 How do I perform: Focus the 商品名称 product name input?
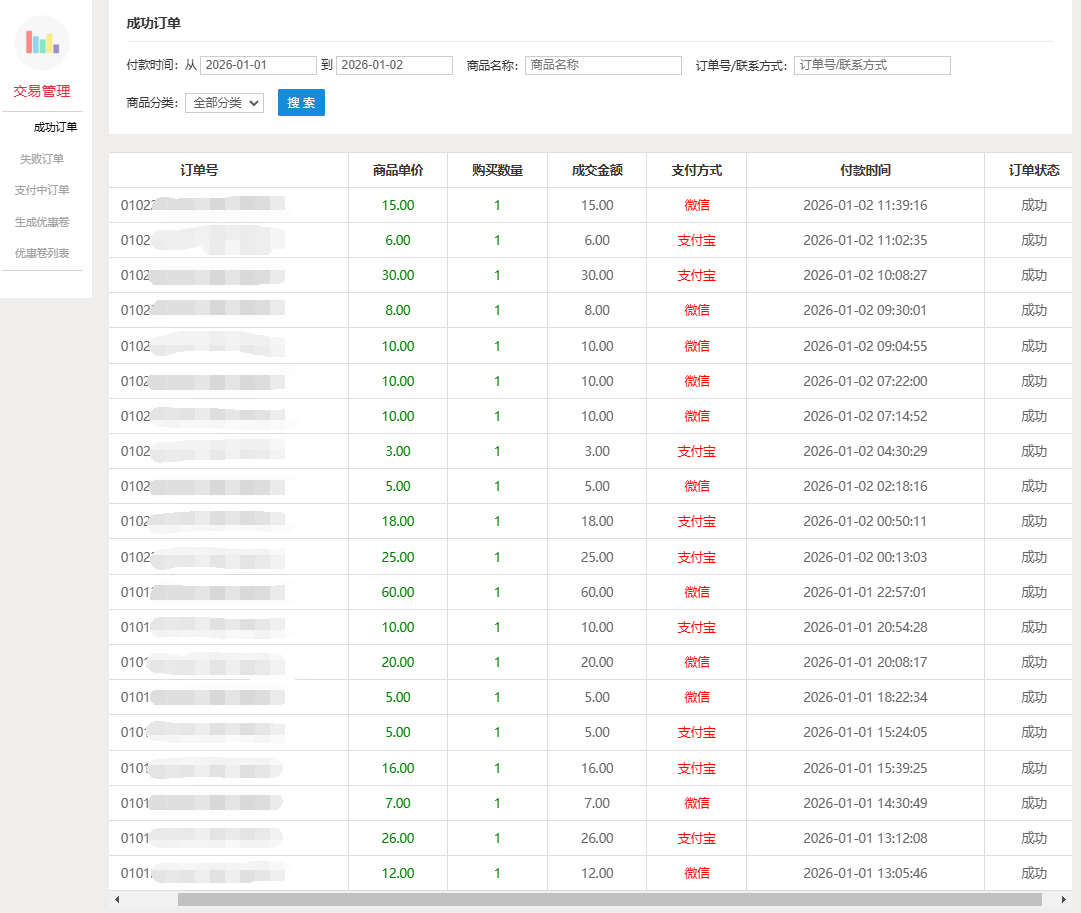point(603,65)
